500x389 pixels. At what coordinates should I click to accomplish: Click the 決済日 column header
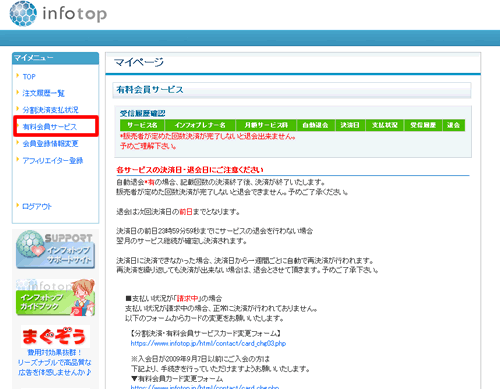click(350, 125)
